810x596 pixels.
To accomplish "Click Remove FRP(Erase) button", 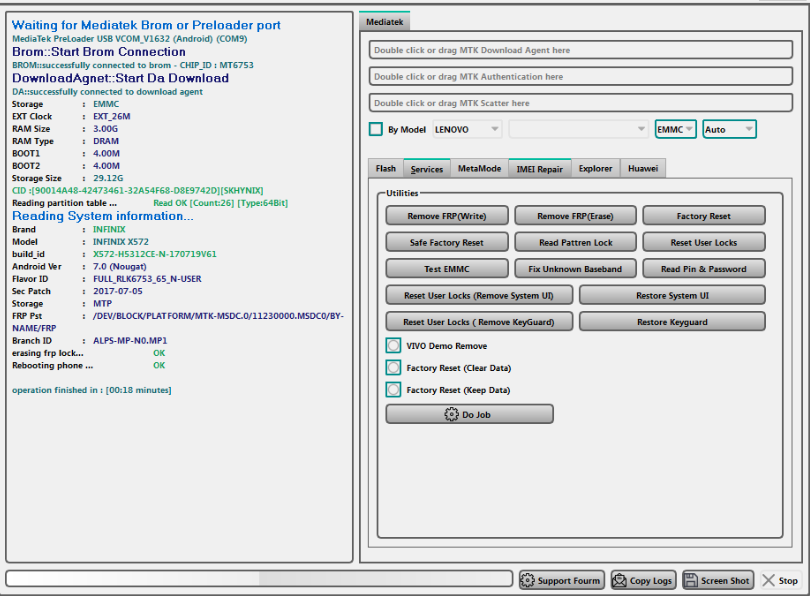I will point(575,216).
